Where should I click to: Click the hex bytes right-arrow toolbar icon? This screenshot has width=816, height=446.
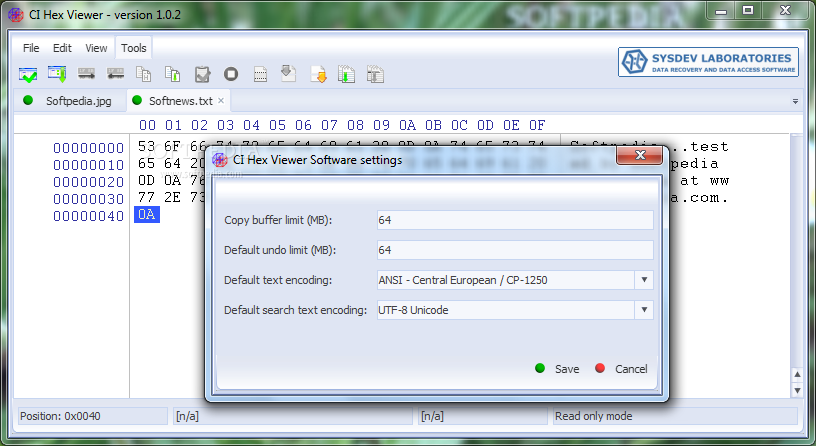(86, 74)
